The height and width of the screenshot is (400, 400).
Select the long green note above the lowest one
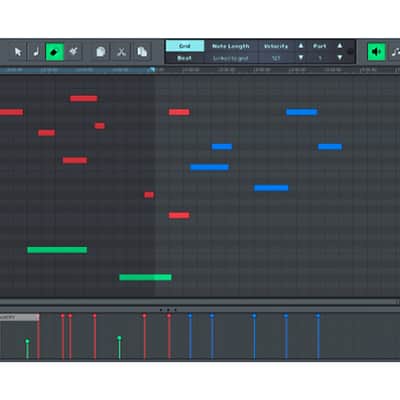(57, 250)
